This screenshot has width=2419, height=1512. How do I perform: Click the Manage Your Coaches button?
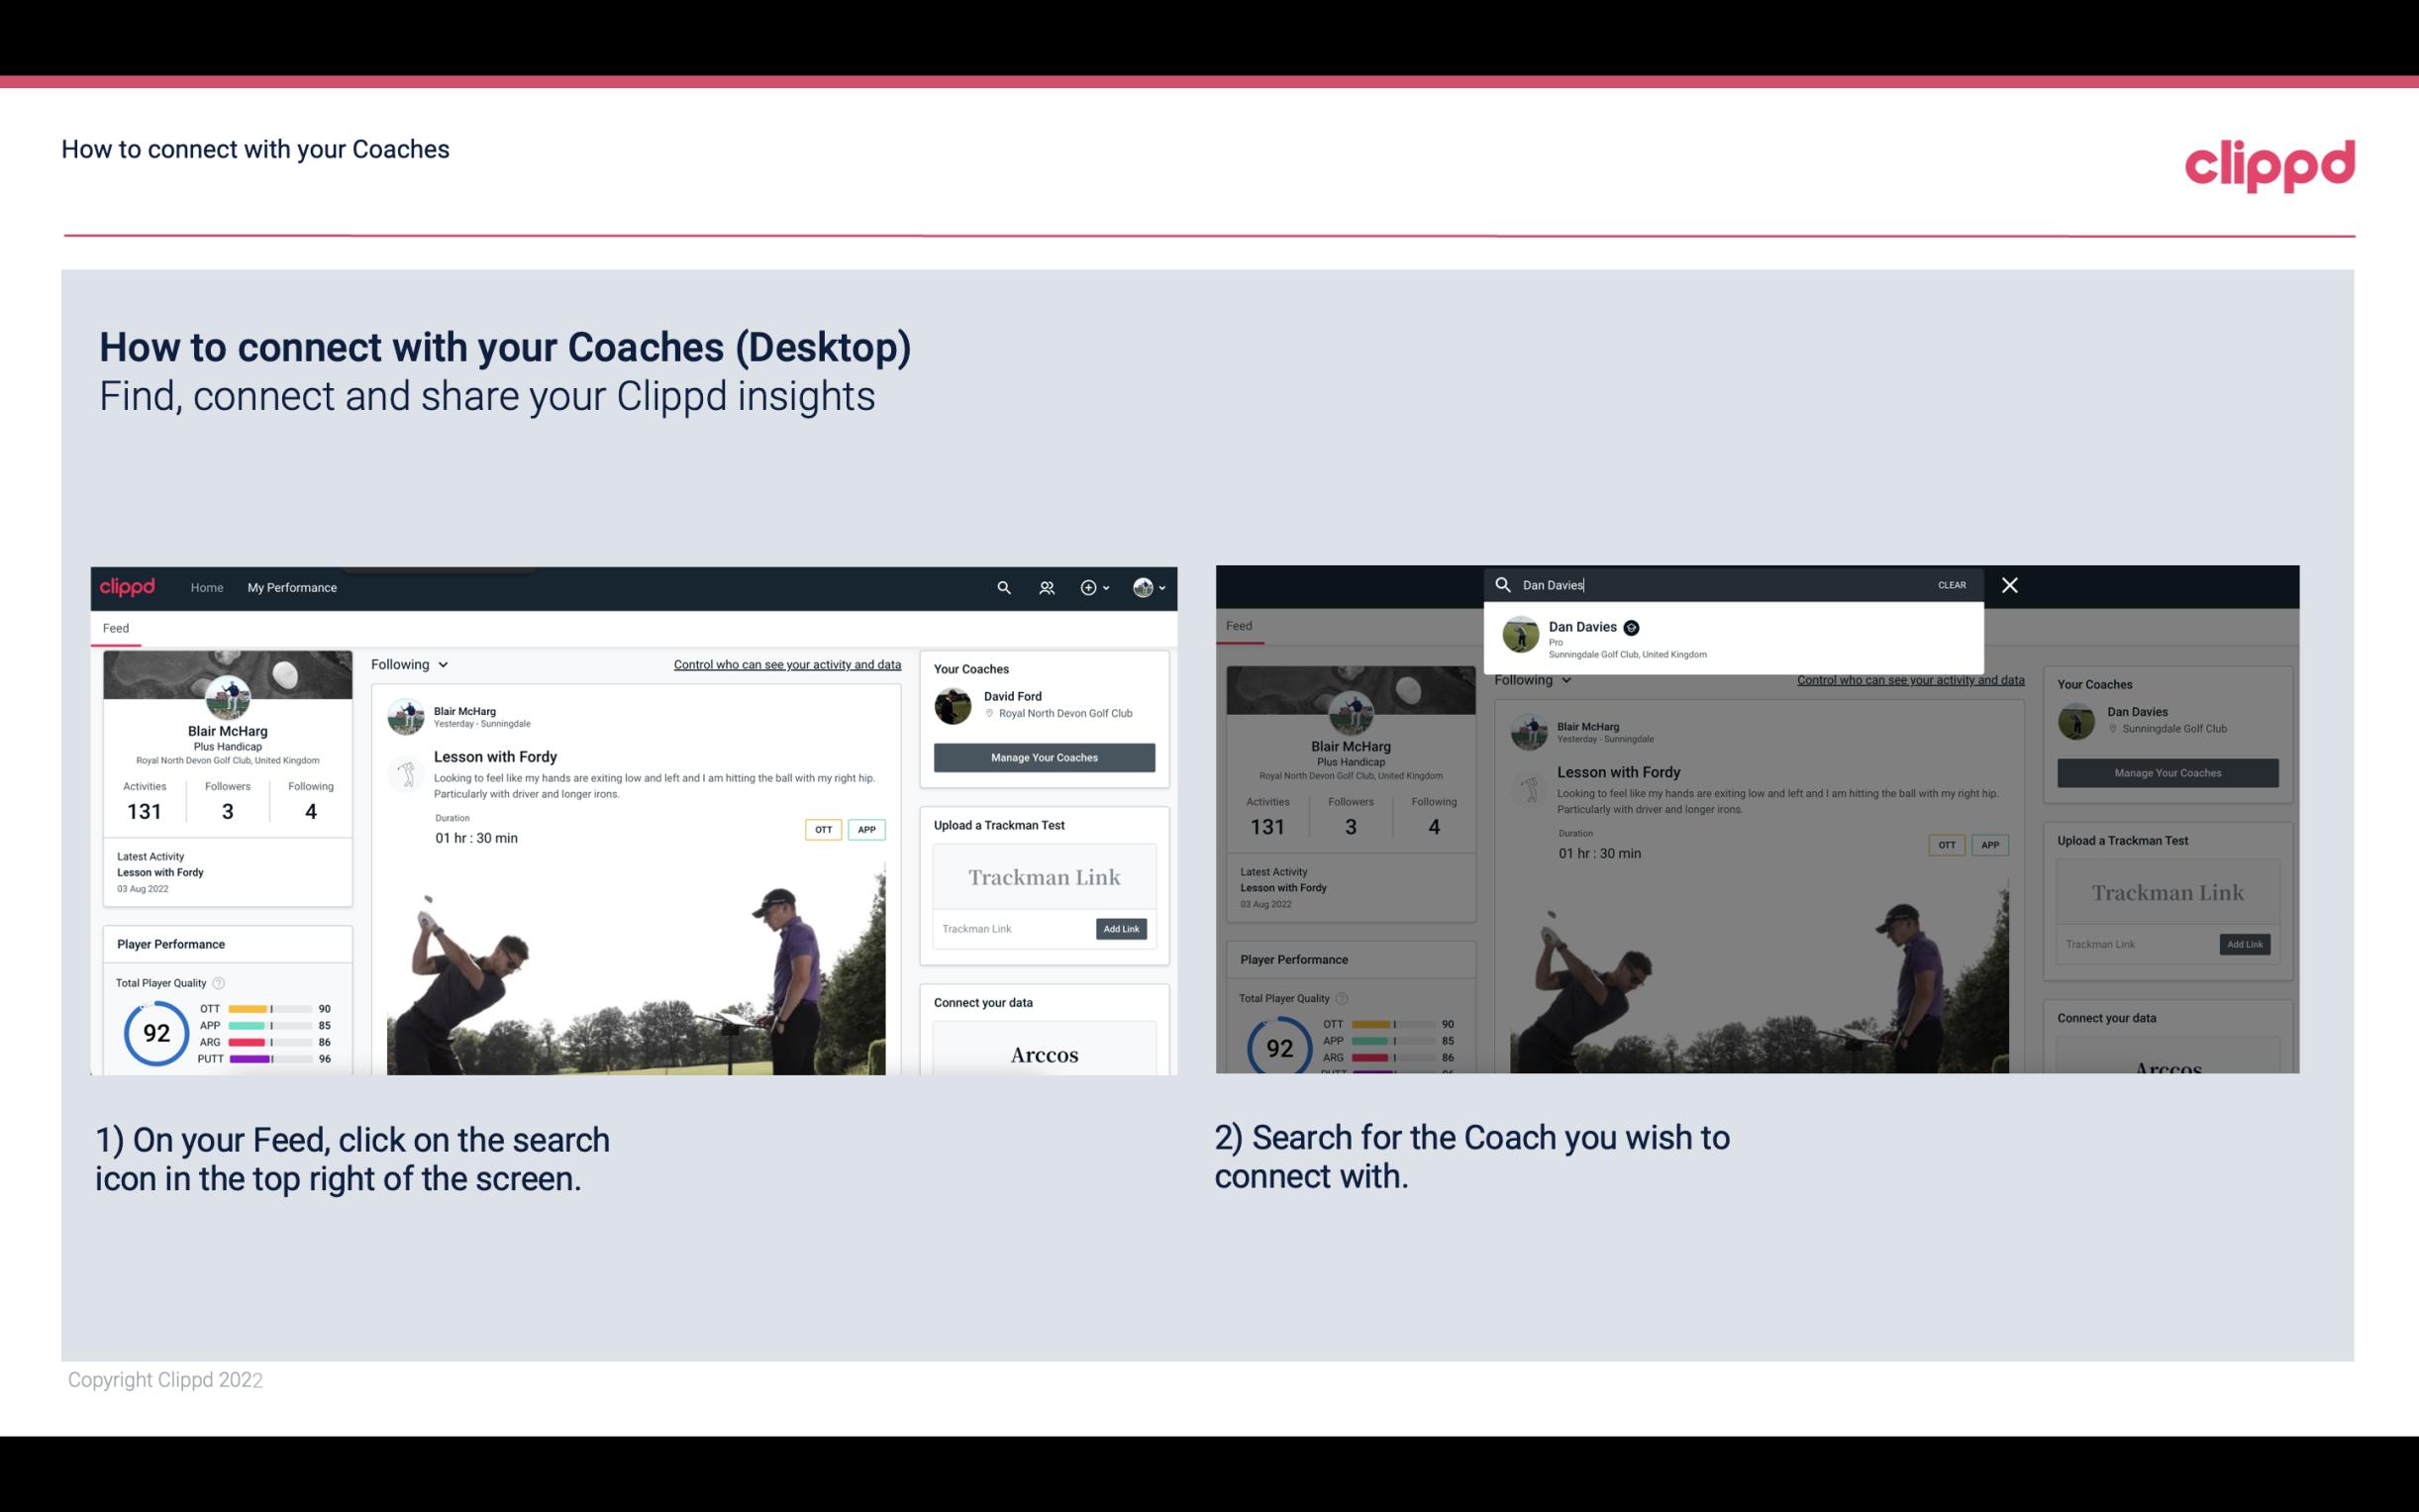pos(1044,755)
